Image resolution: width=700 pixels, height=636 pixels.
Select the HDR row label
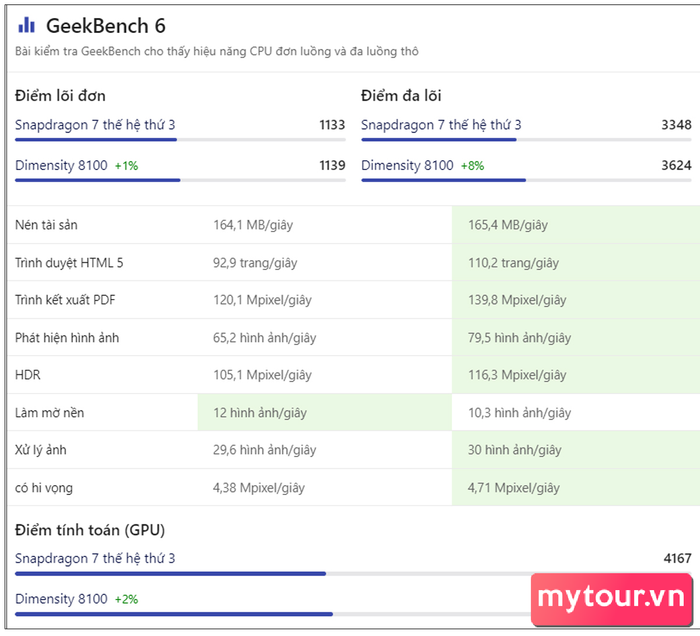coord(28,374)
